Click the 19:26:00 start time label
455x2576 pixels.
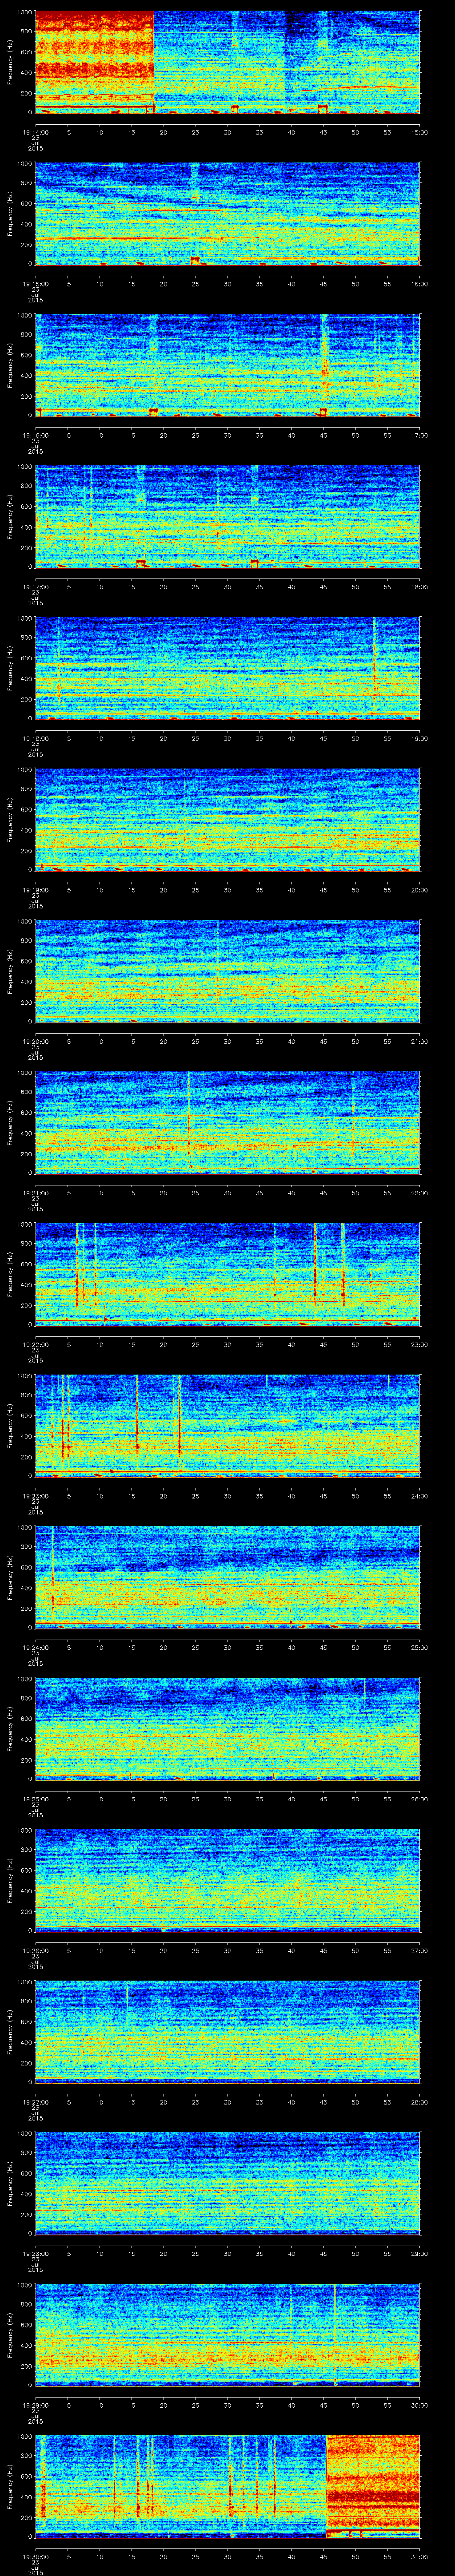(x=35, y=1950)
